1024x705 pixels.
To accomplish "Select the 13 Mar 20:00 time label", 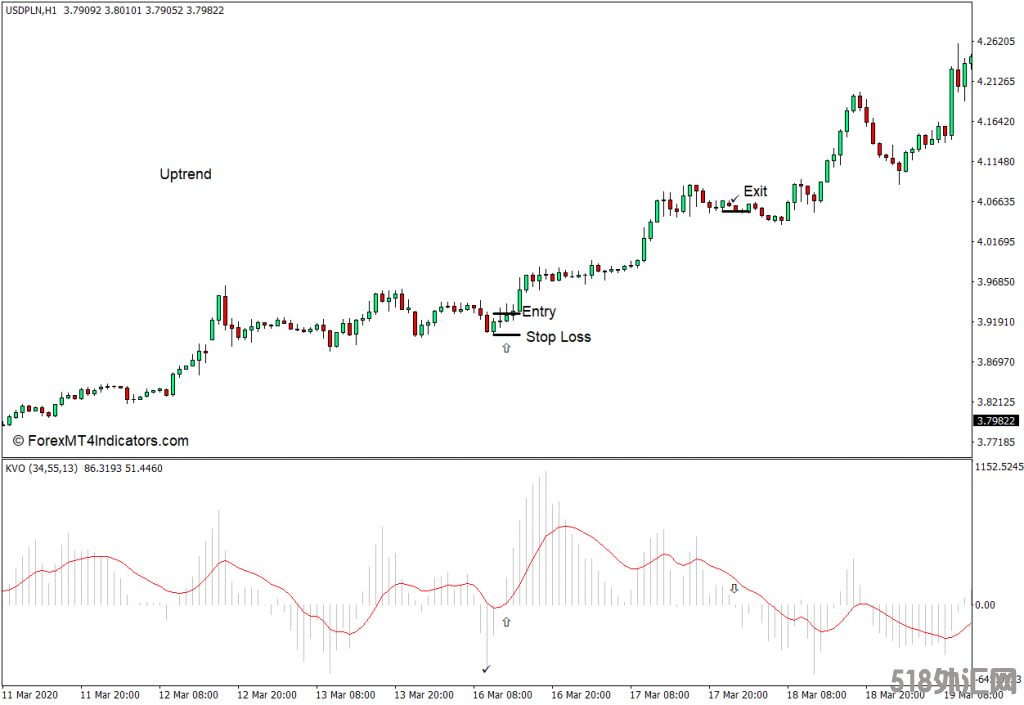I will point(424,695).
